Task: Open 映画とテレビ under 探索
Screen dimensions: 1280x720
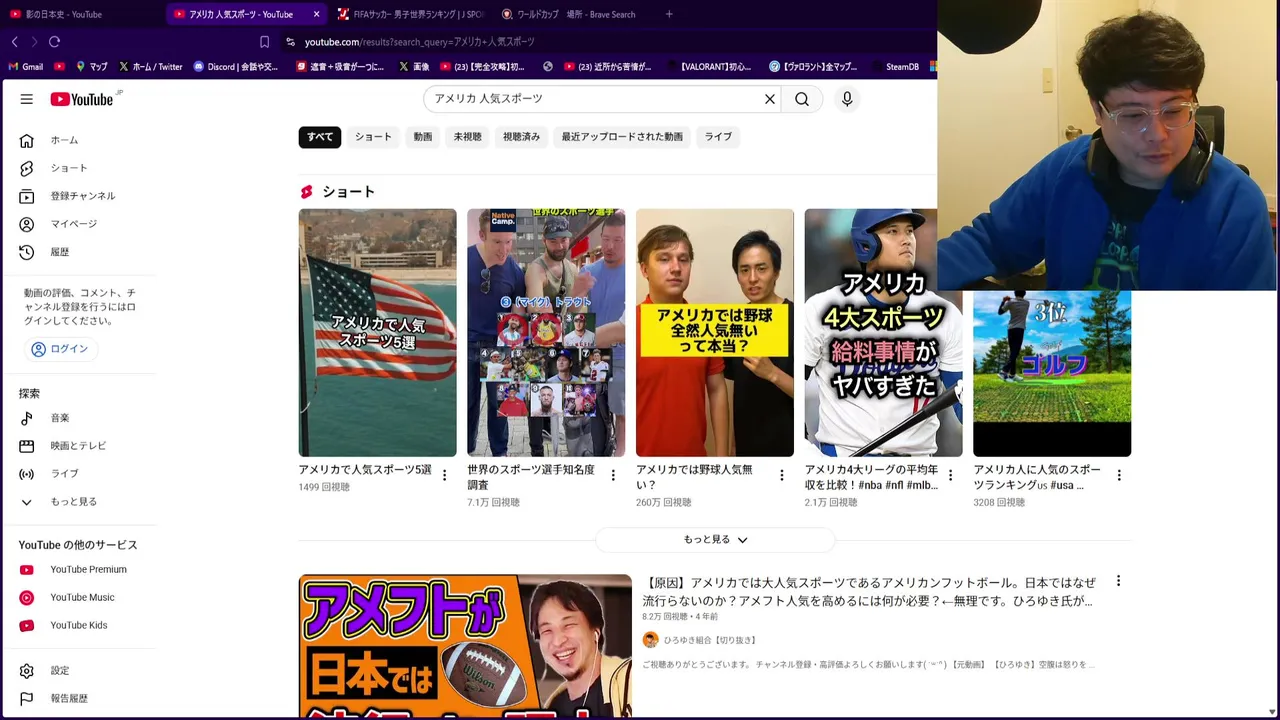Action: pos(78,446)
